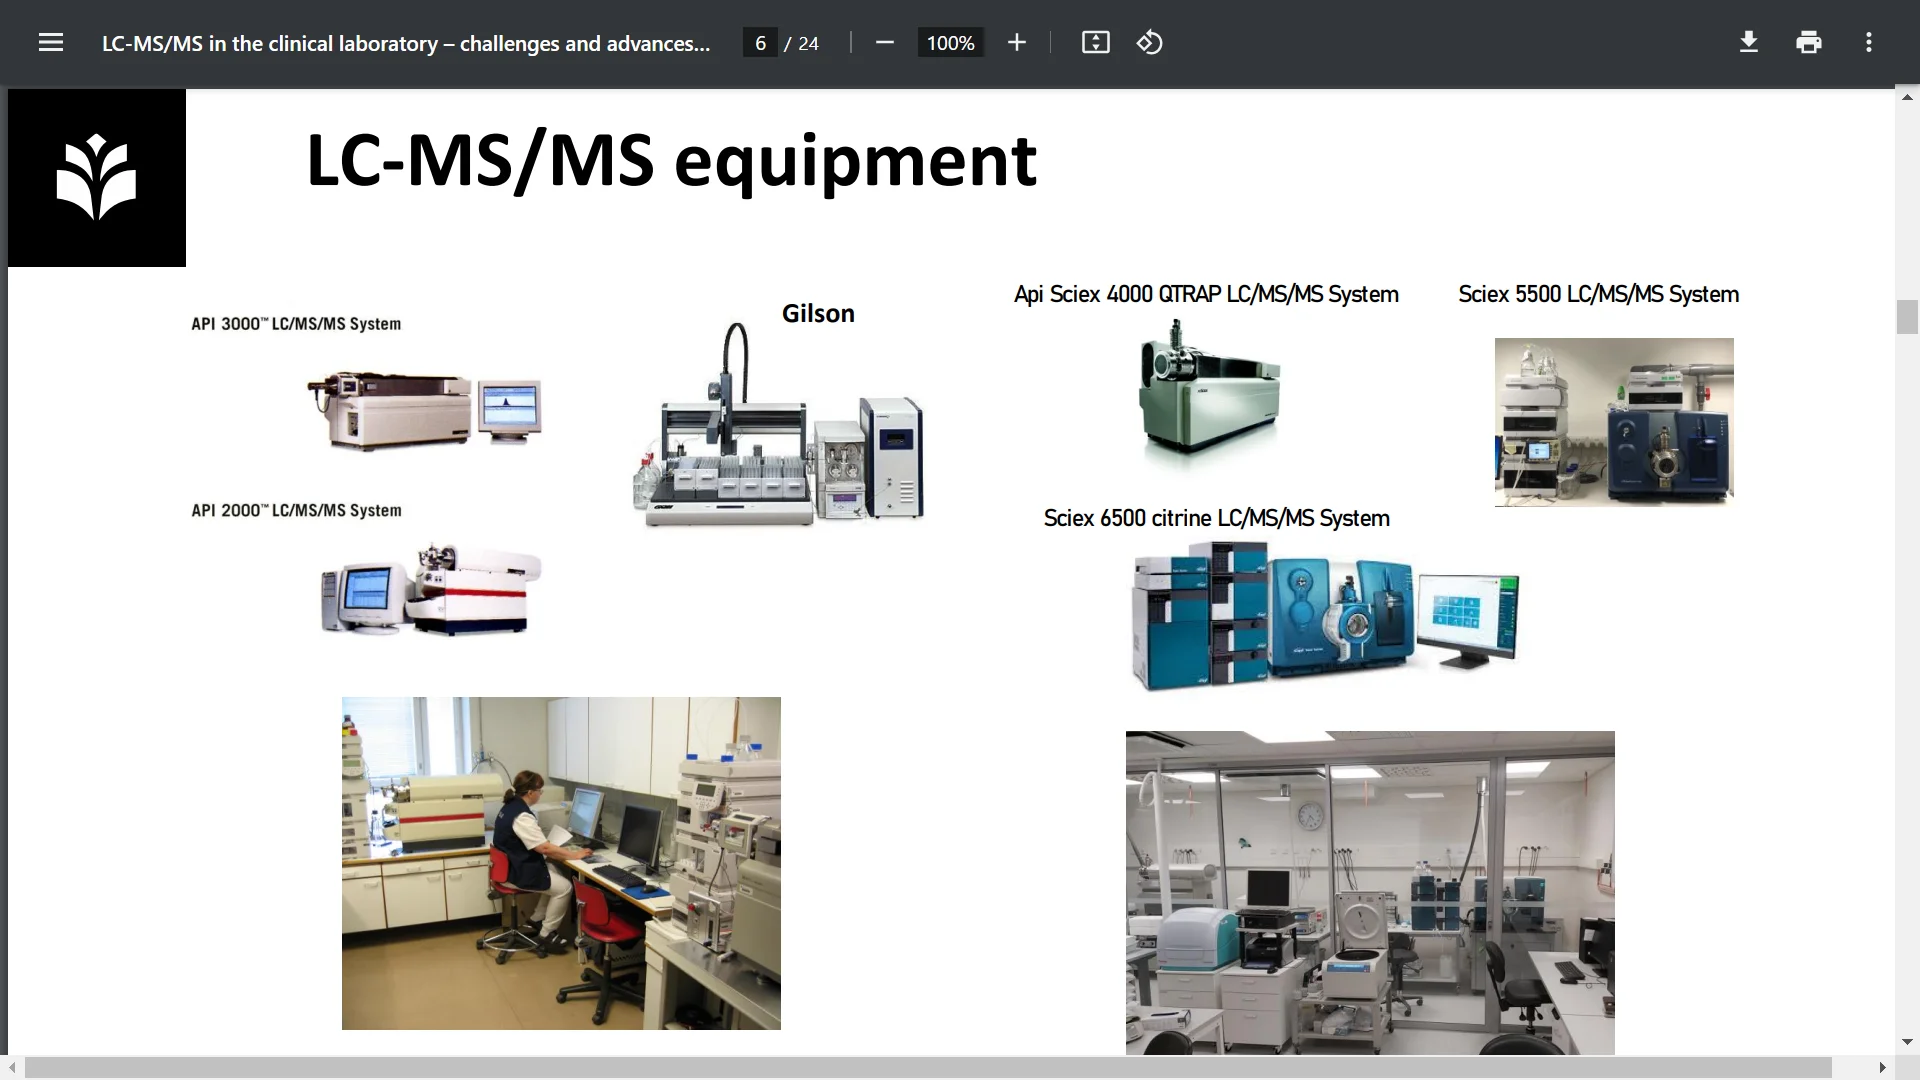
Task: Rotate the document counterclockwise
Action: 1150,43
